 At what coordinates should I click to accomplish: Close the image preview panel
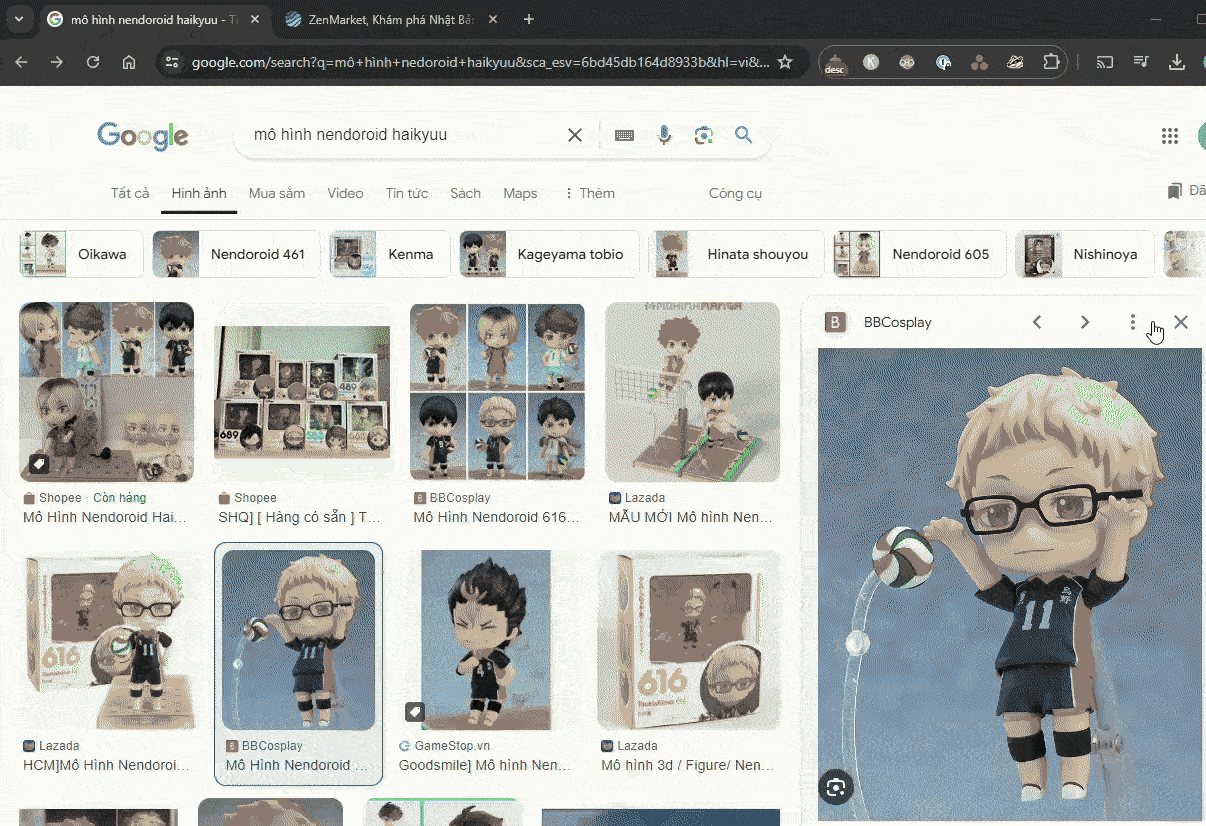coord(1181,322)
